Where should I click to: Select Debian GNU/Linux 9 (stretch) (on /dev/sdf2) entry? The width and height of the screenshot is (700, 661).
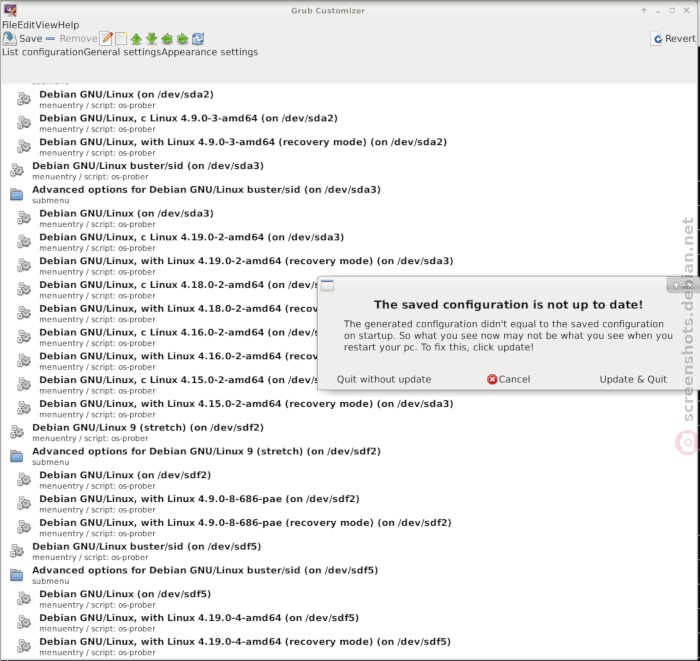pos(148,432)
